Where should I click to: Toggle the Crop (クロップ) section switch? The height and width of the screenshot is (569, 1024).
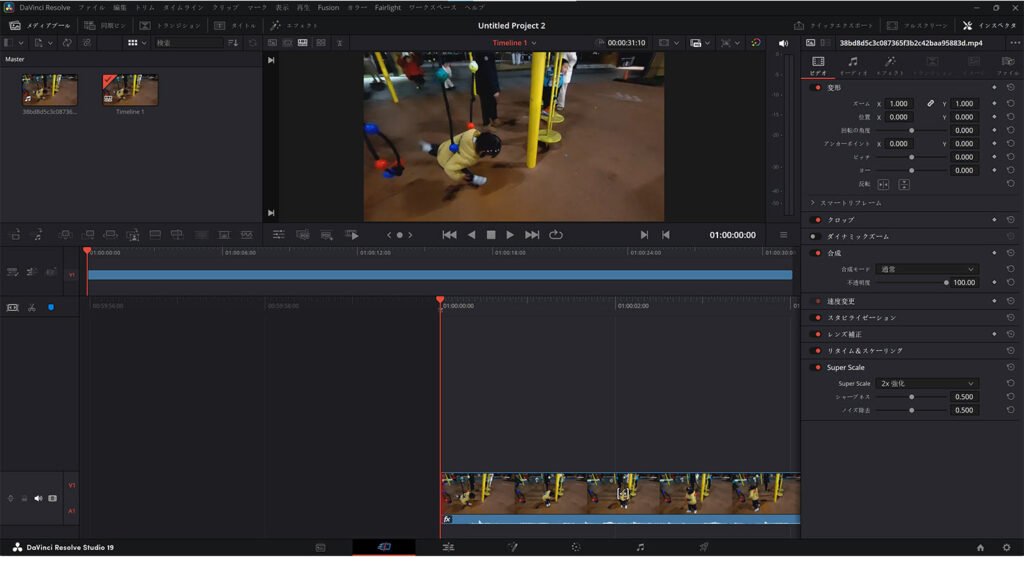(x=817, y=220)
